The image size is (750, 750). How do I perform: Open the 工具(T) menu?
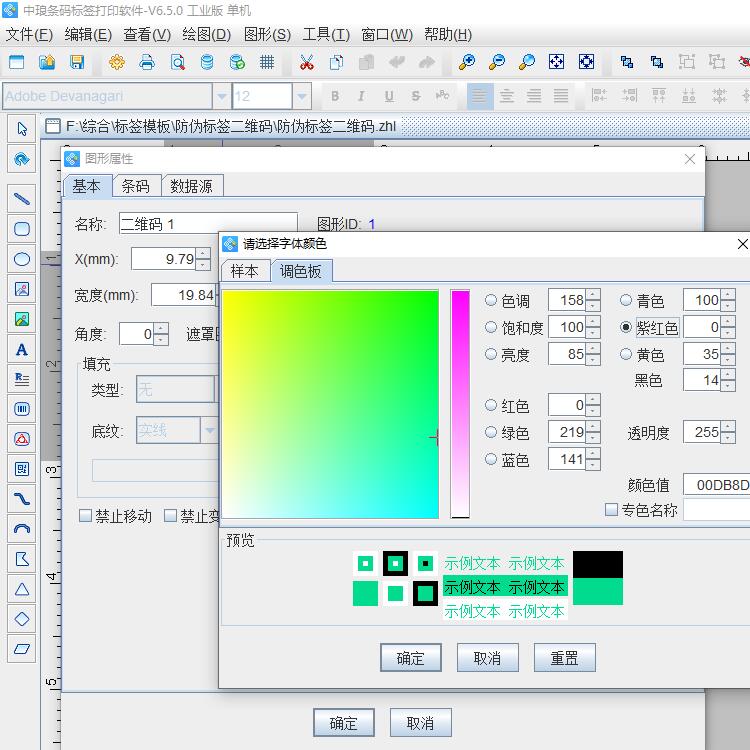(326, 34)
